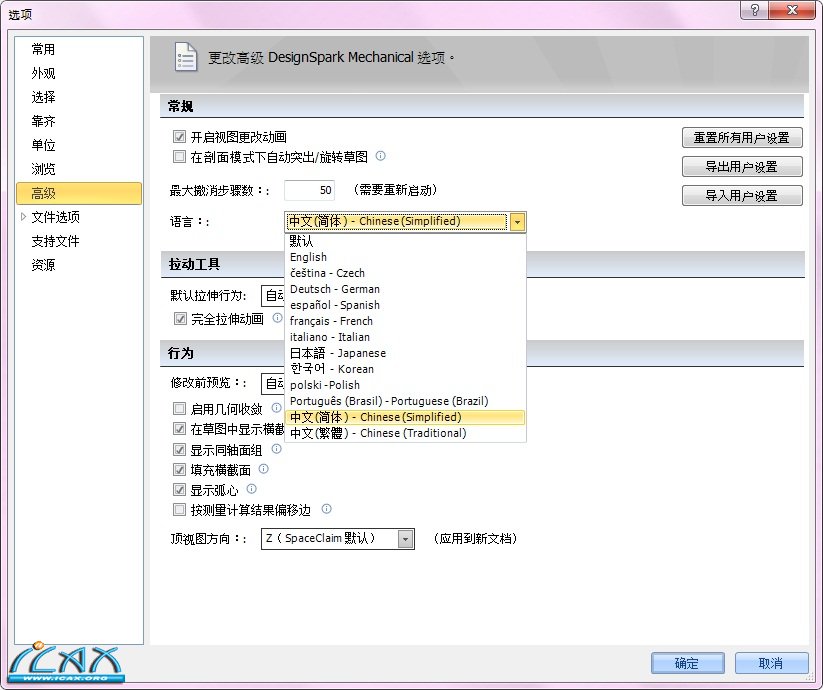Screen dimensions: 823x690
Task: Click info icon next to 完全拉伸动画
Action: pyautogui.click(x=277, y=317)
